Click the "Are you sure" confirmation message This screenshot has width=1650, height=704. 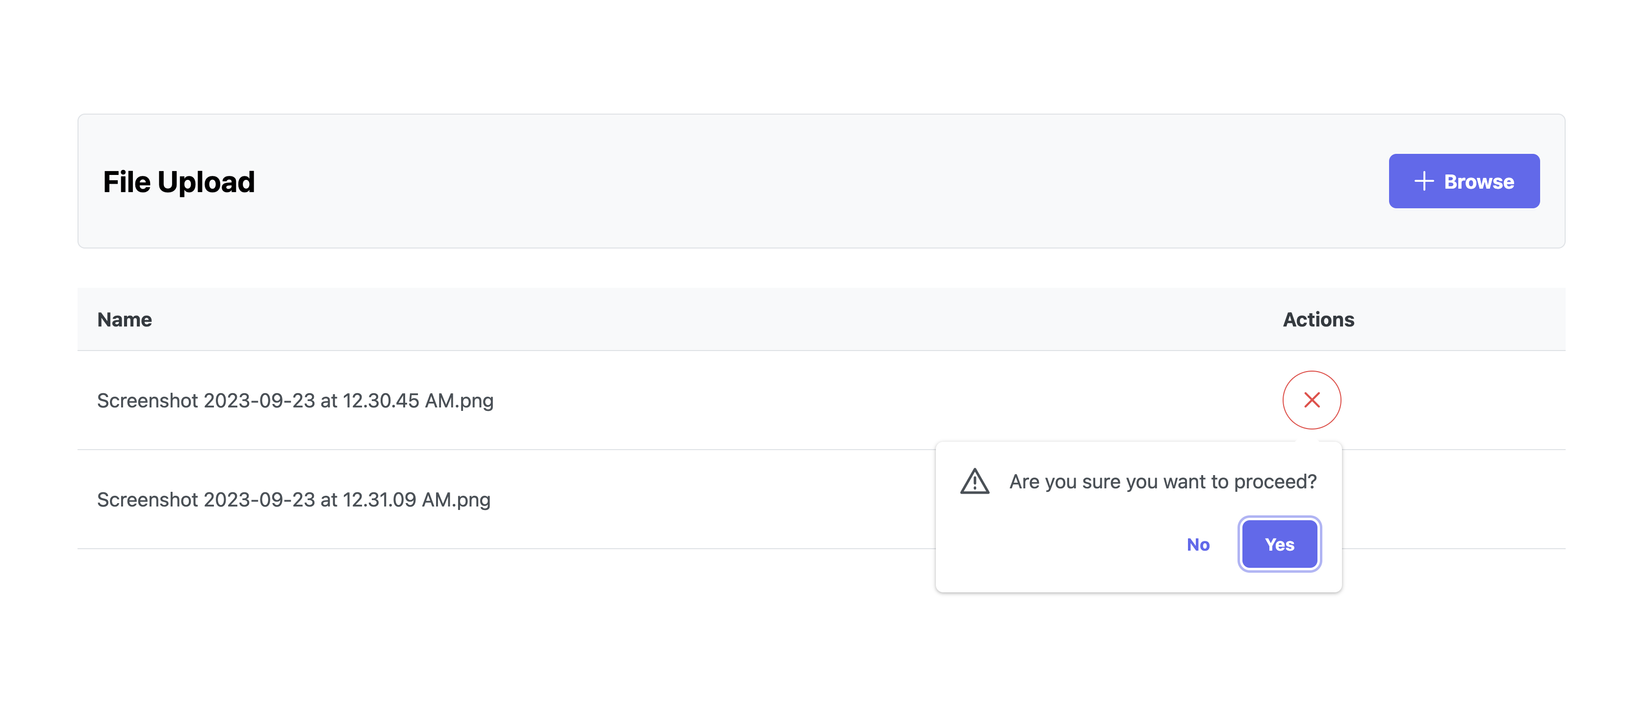point(1162,482)
